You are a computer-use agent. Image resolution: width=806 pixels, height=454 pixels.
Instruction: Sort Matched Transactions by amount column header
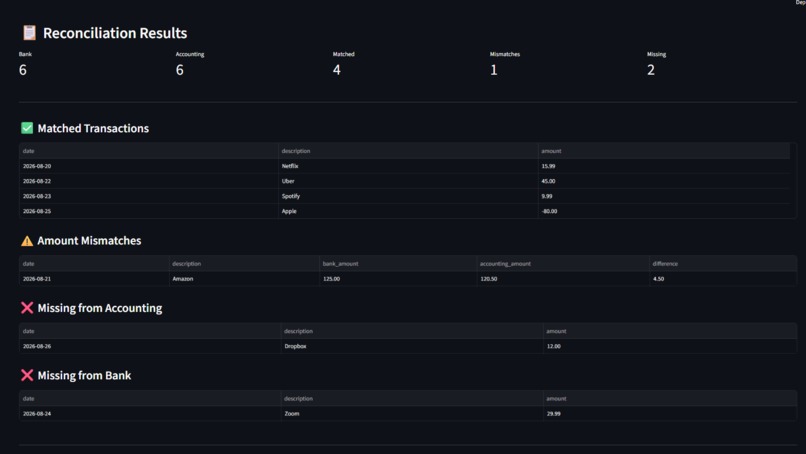pyautogui.click(x=664, y=151)
